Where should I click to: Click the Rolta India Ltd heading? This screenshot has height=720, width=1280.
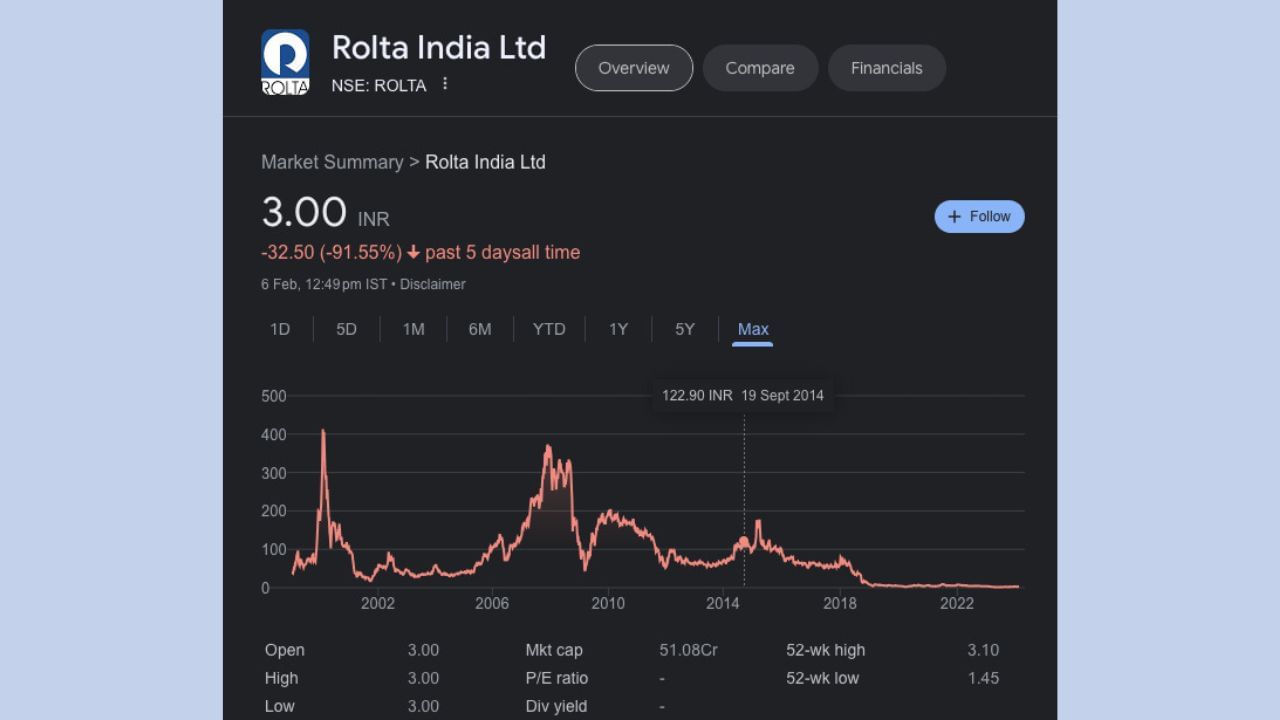[x=439, y=47]
